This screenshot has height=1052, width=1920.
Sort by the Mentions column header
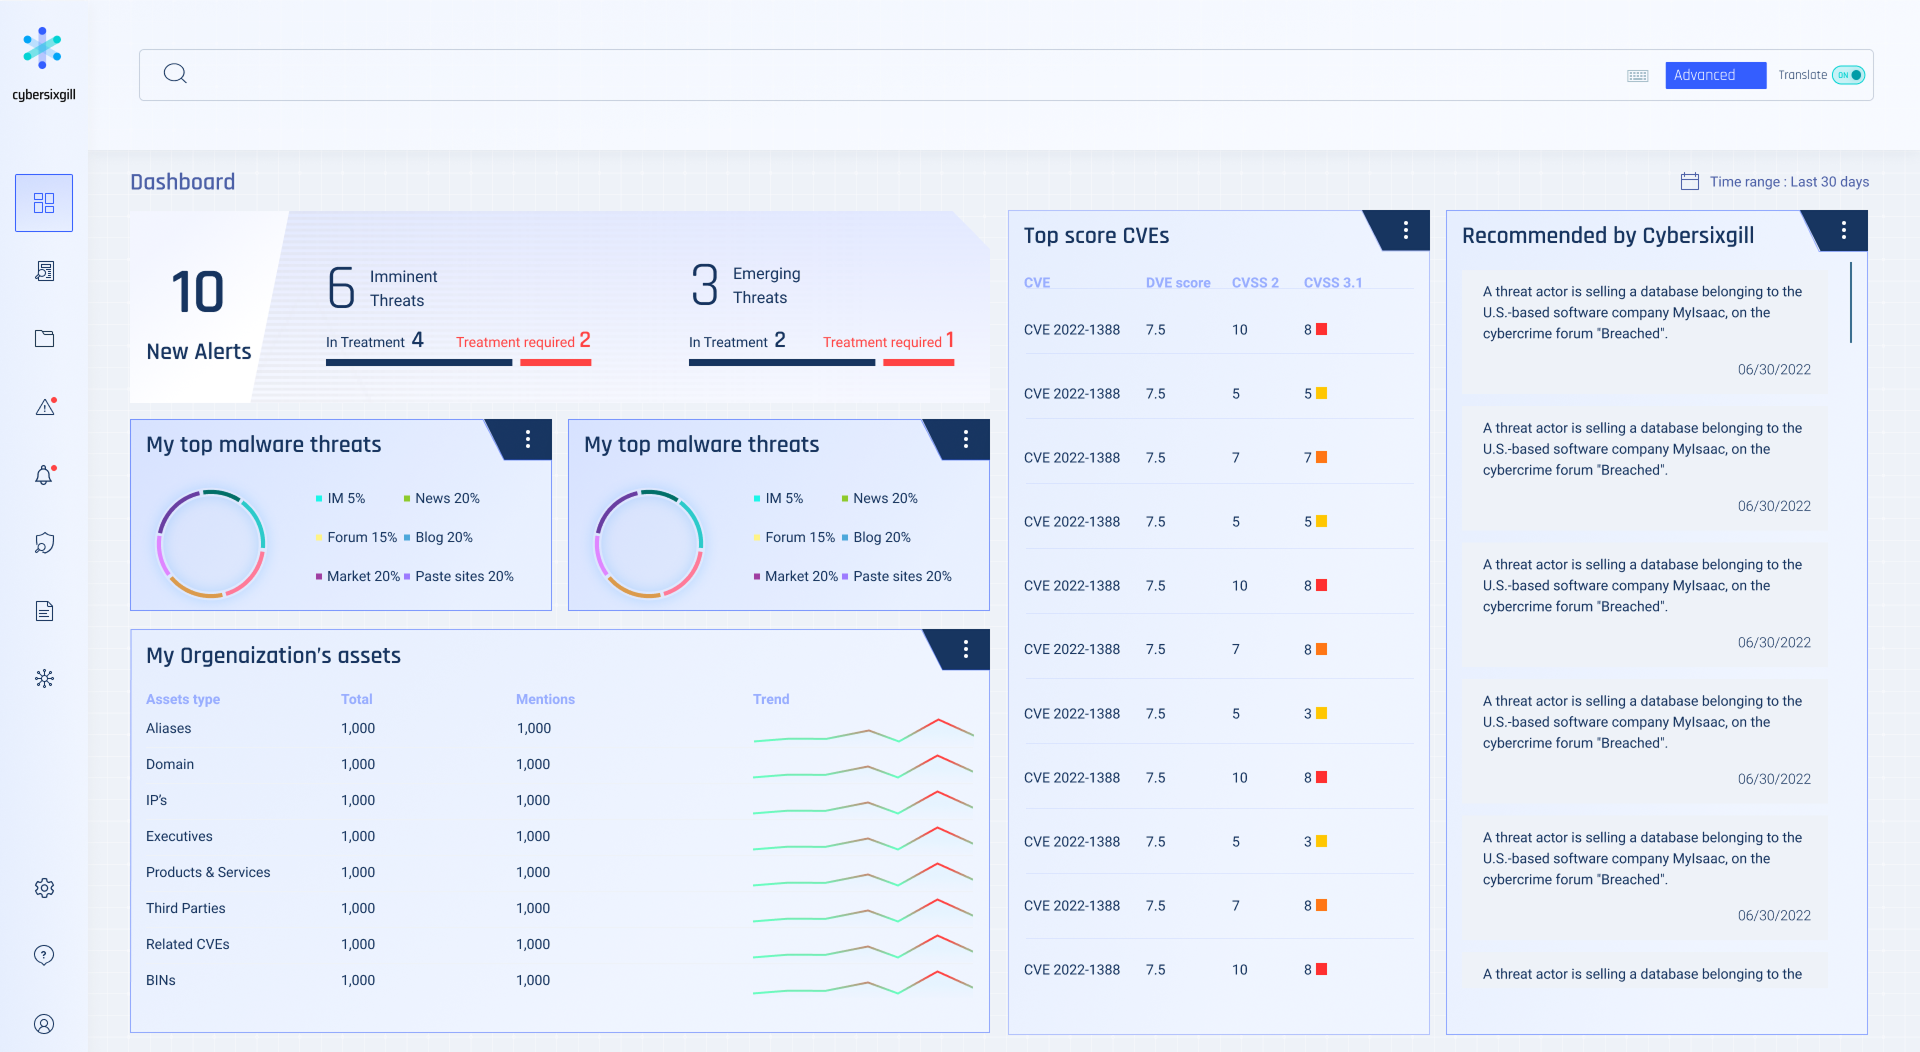[545, 699]
